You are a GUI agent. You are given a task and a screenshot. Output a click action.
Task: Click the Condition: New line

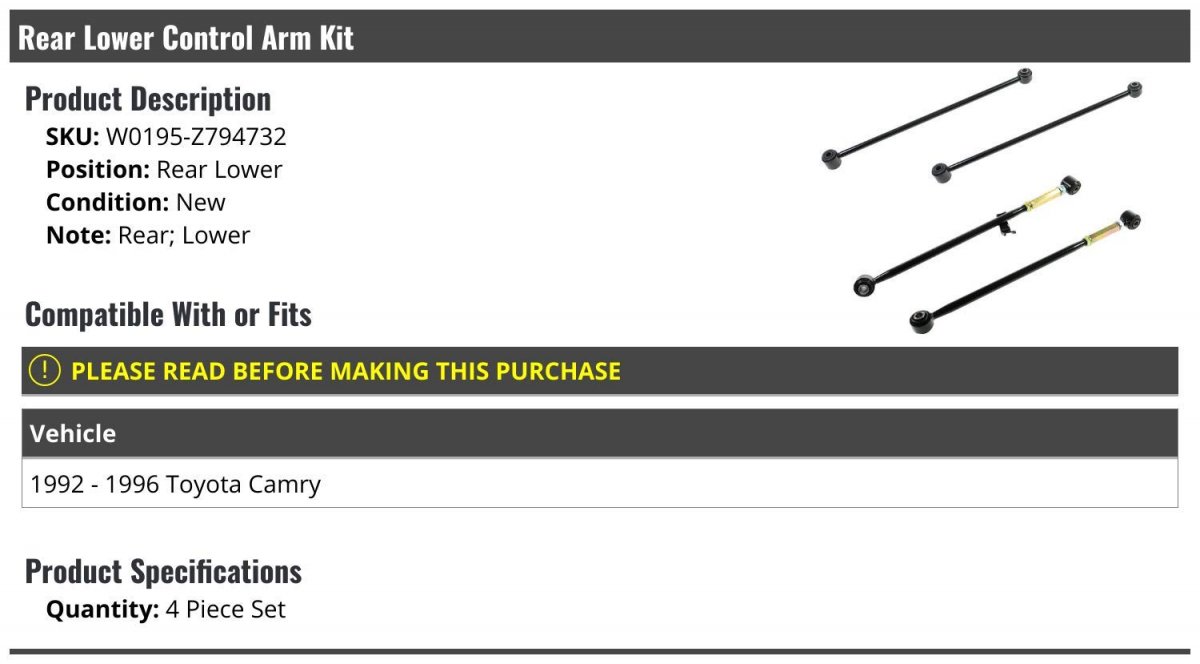click(136, 202)
